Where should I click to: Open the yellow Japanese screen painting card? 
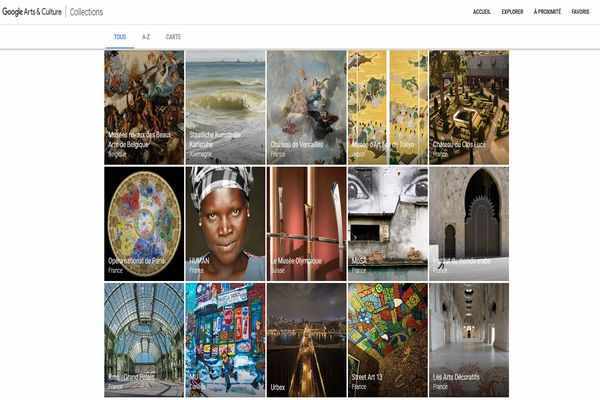[x=388, y=108]
